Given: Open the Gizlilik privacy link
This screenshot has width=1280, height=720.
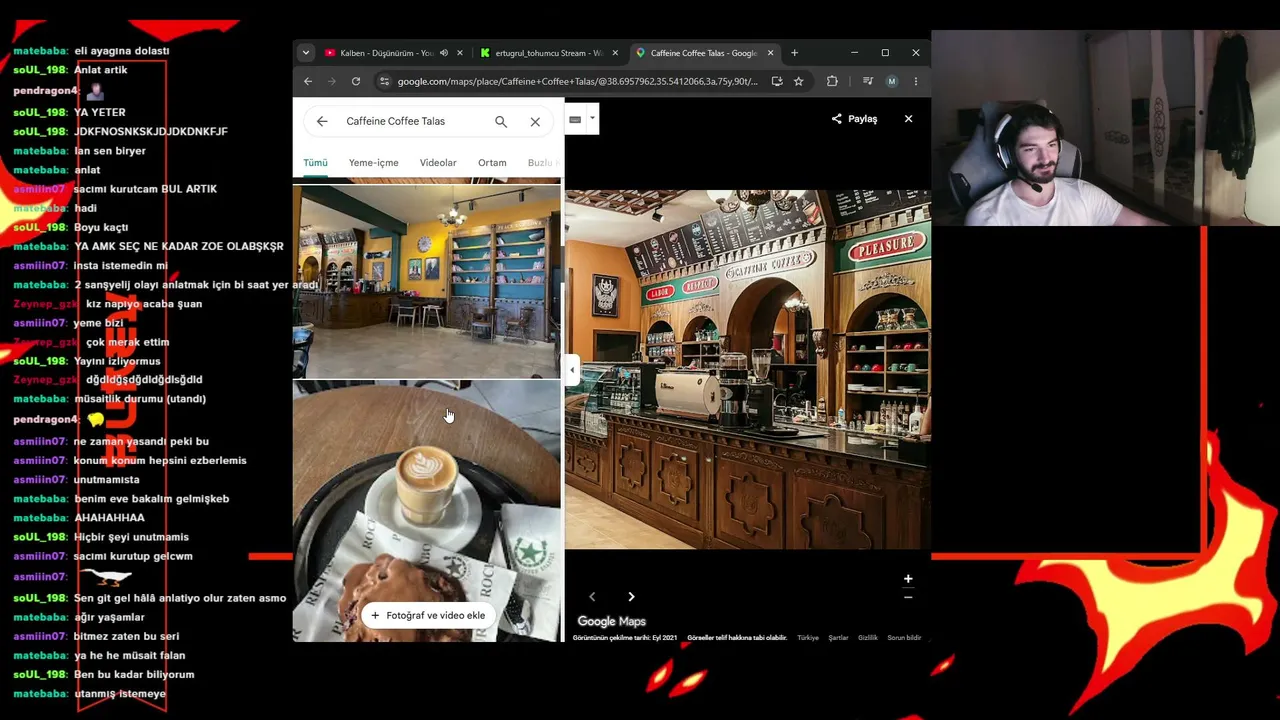Looking at the screenshot, I should (x=868, y=638).
